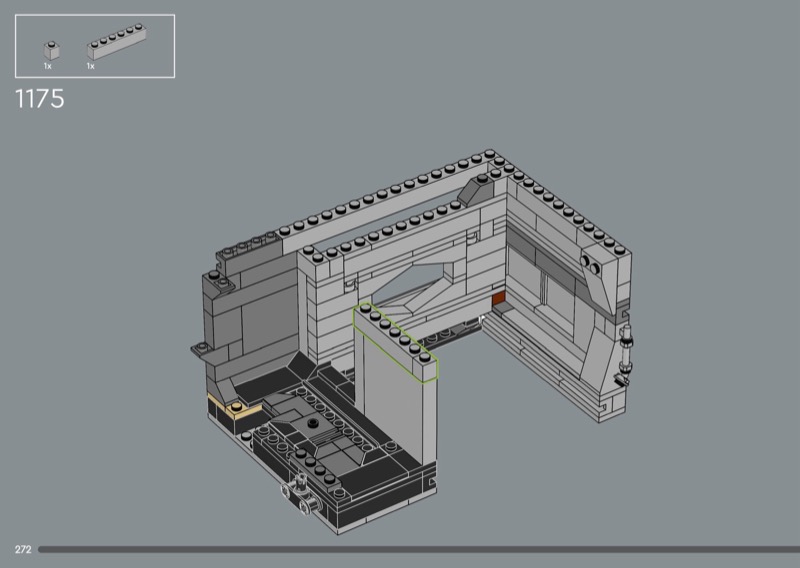This screenshot has height=568, width=800.
Task: Click the black round stud on the floor
Action: tap(313, 423)
